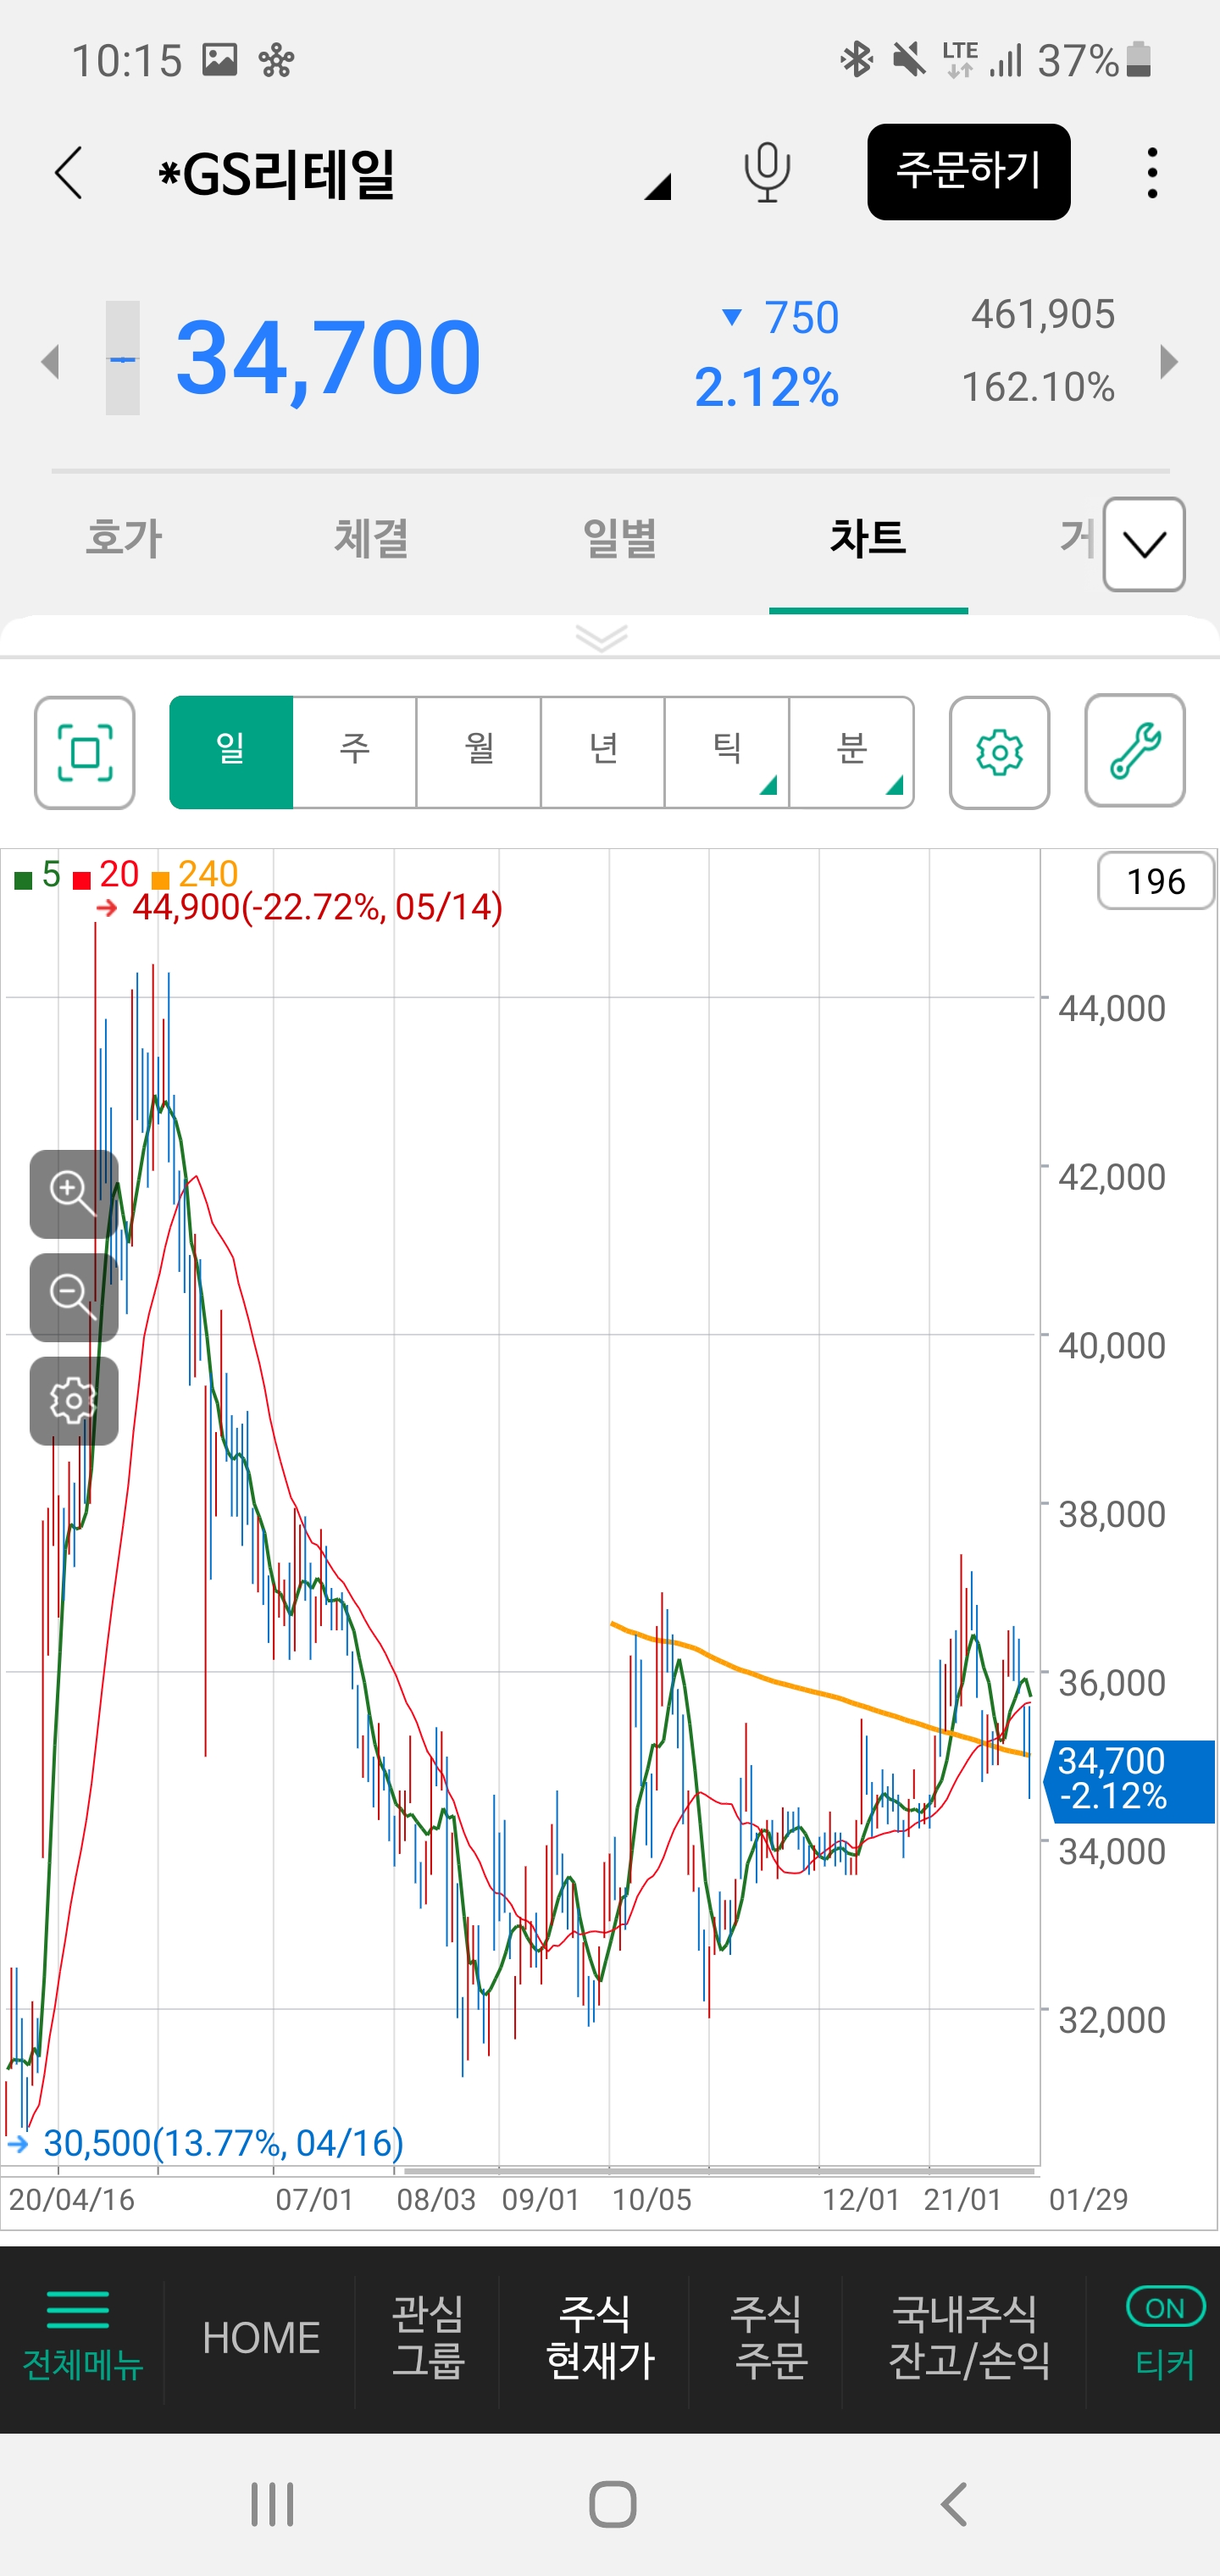Open the wrench chart tools icon

[x=1135, y=751]
